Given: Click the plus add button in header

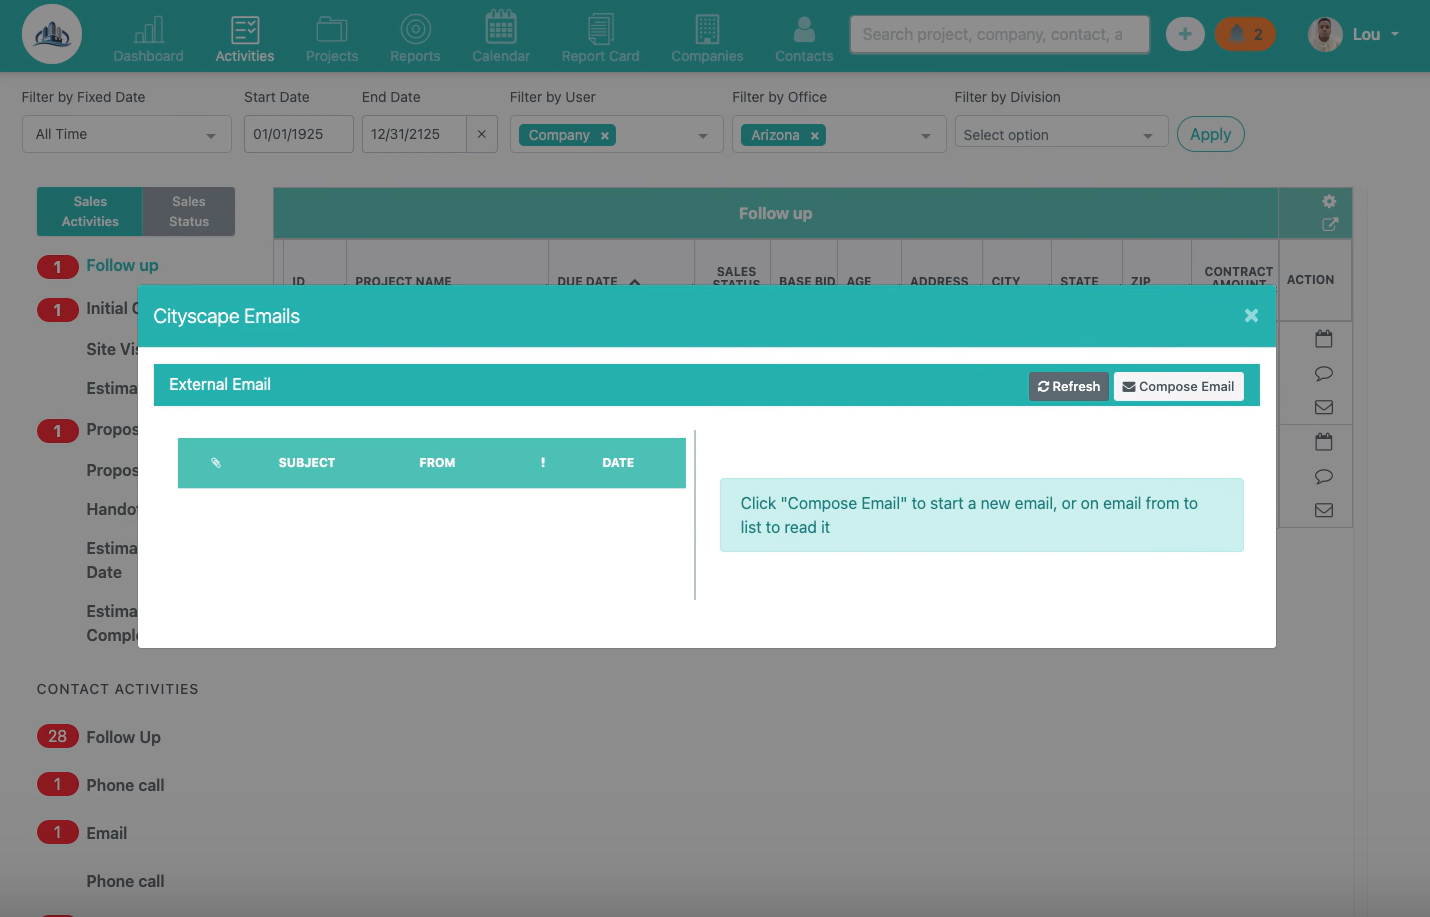Looking at the screenshot, I should 1185,34.
